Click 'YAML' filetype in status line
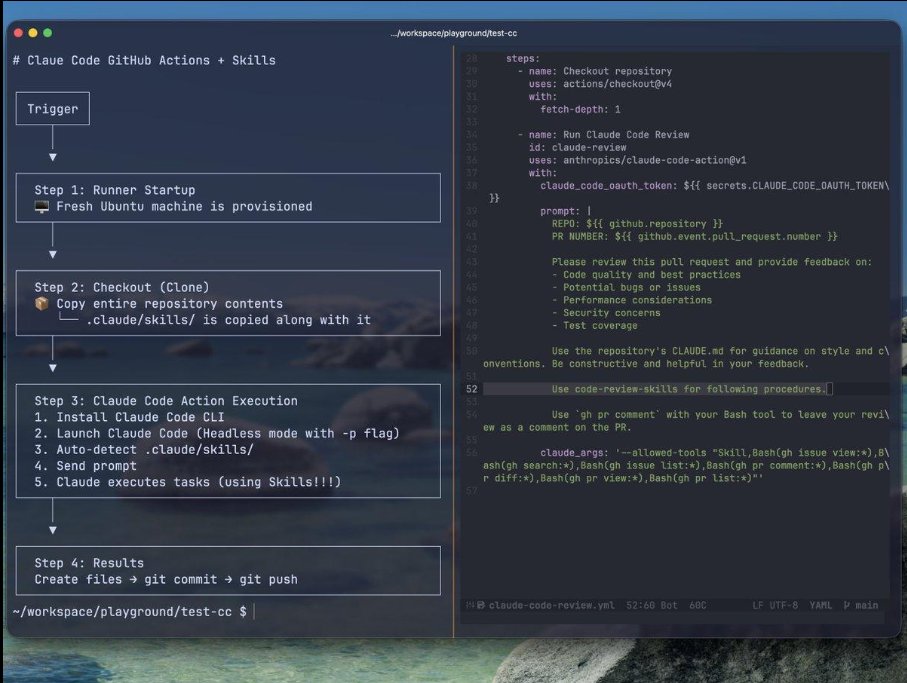 point(820,605)
